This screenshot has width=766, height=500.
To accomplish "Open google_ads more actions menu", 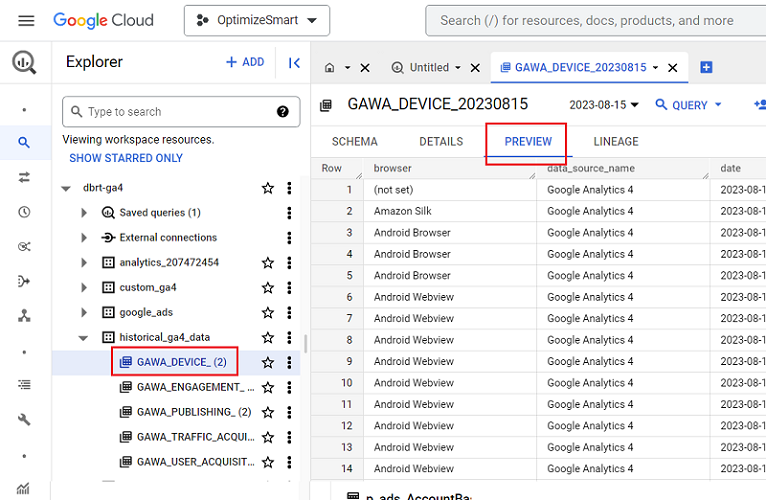I will click(x=289, y=312).
